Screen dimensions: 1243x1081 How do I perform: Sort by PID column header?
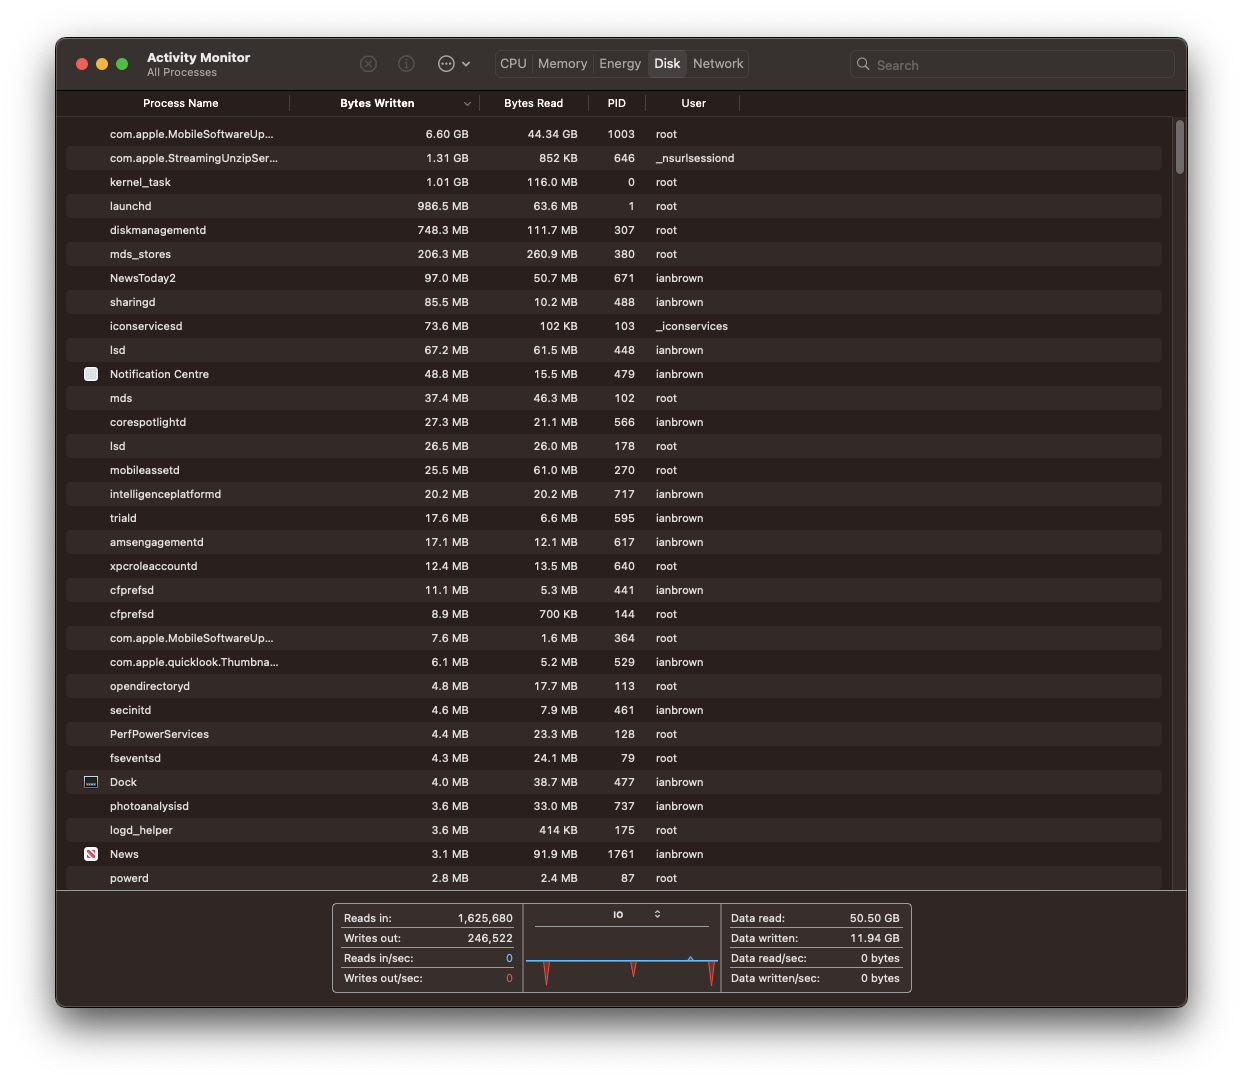pos(616,103)
